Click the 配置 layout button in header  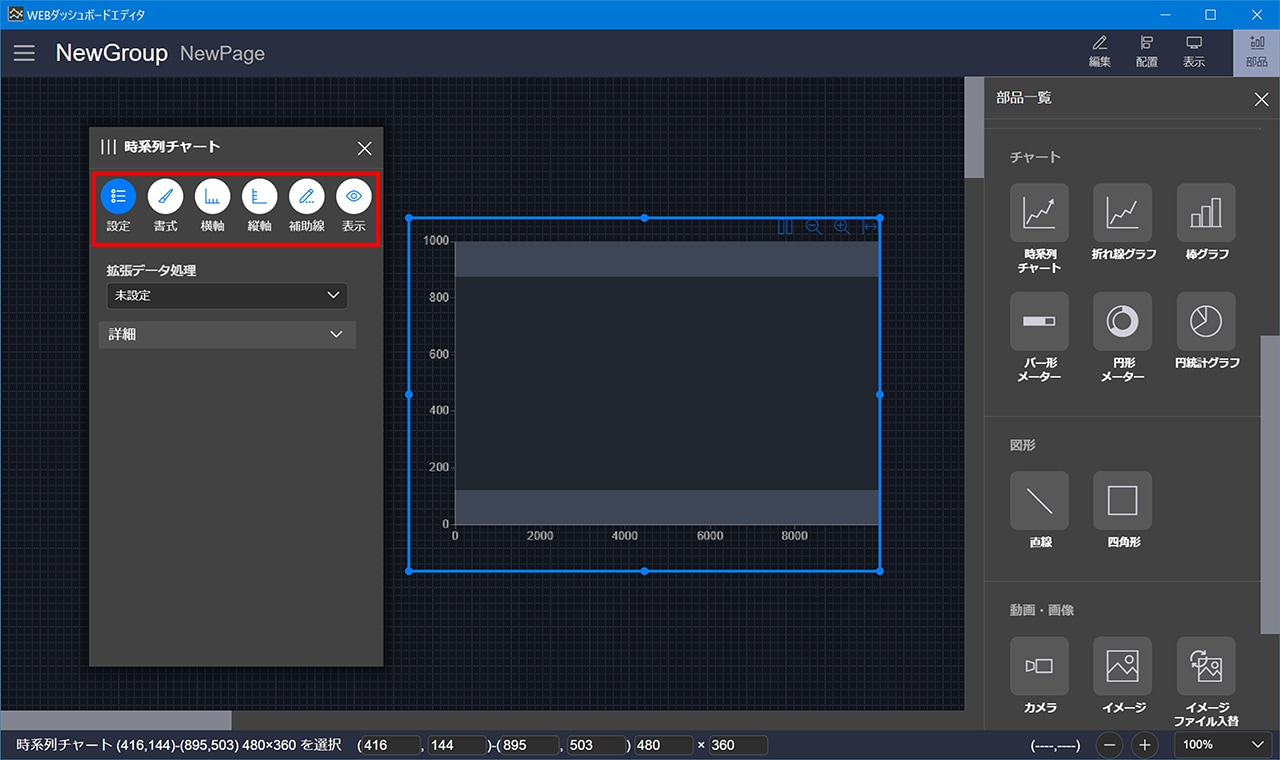click(x=1146, y=52)
